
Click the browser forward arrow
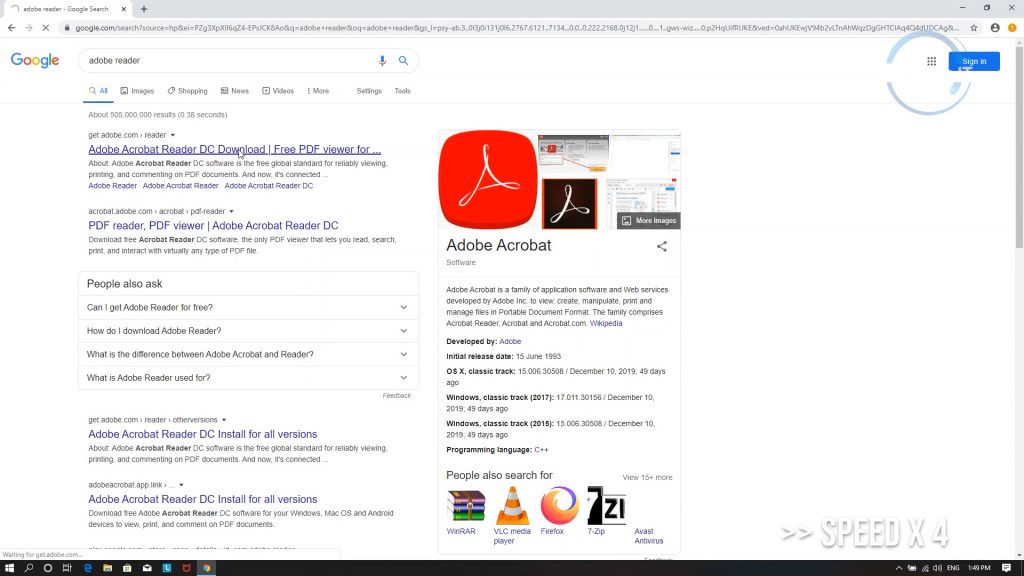click(x=29, y=28)
